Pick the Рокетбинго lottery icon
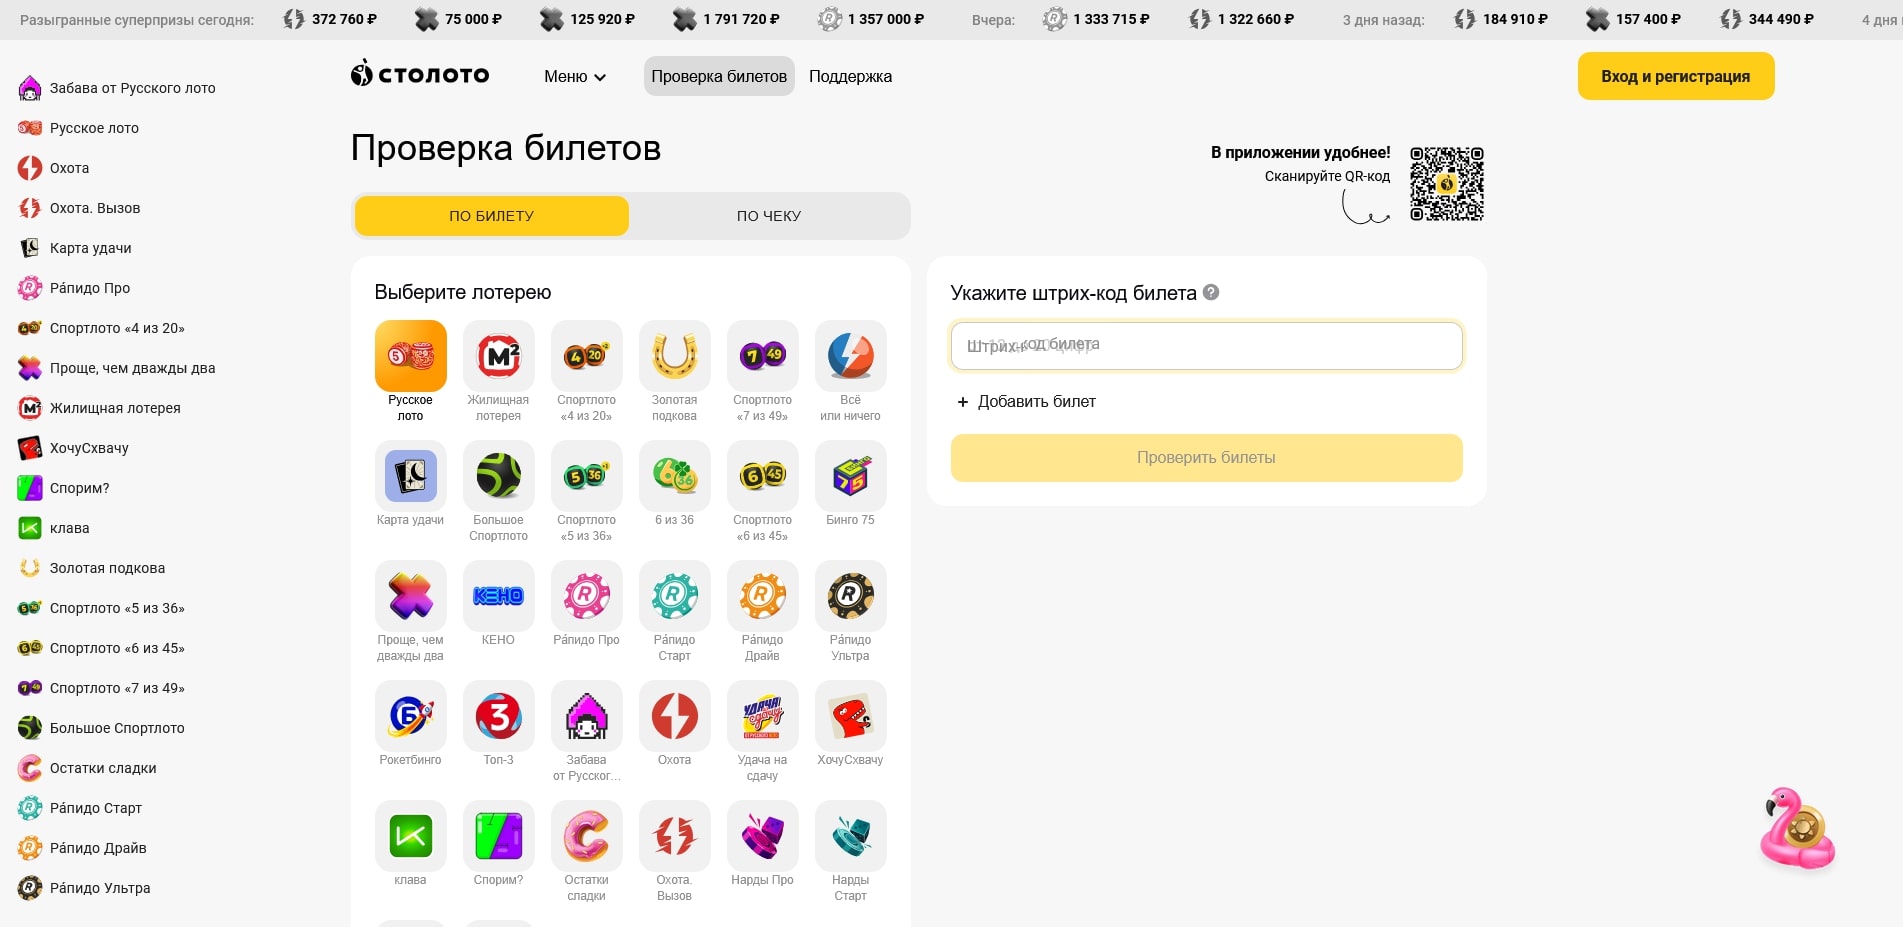The image size is (1903, 927). point(410,716)
